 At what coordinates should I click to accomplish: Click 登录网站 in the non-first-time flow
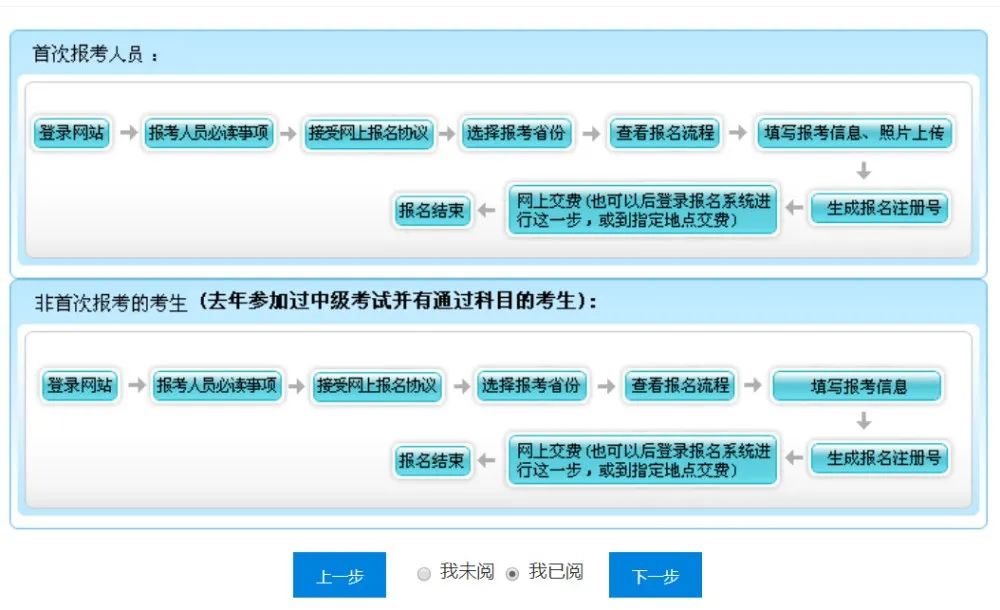pyautogui.click(x=80, y=384)
